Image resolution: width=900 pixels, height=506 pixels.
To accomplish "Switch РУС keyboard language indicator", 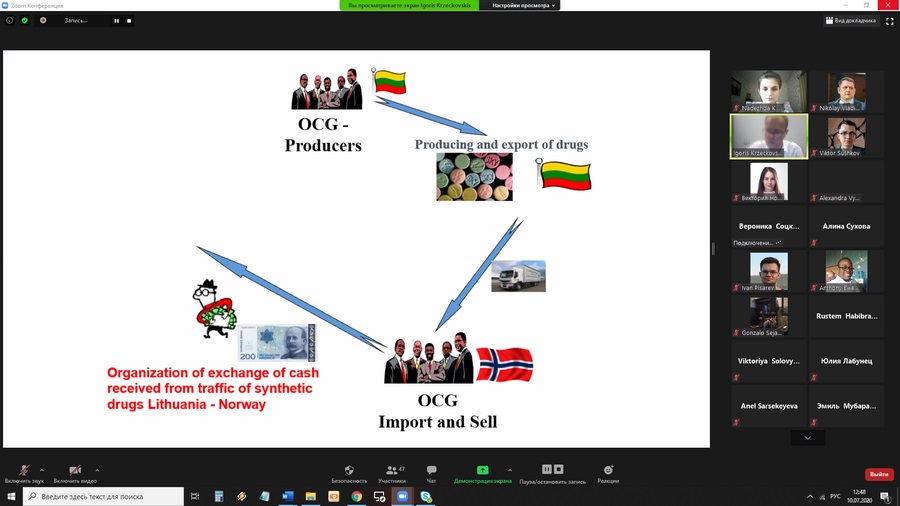I will coord(835,496).
